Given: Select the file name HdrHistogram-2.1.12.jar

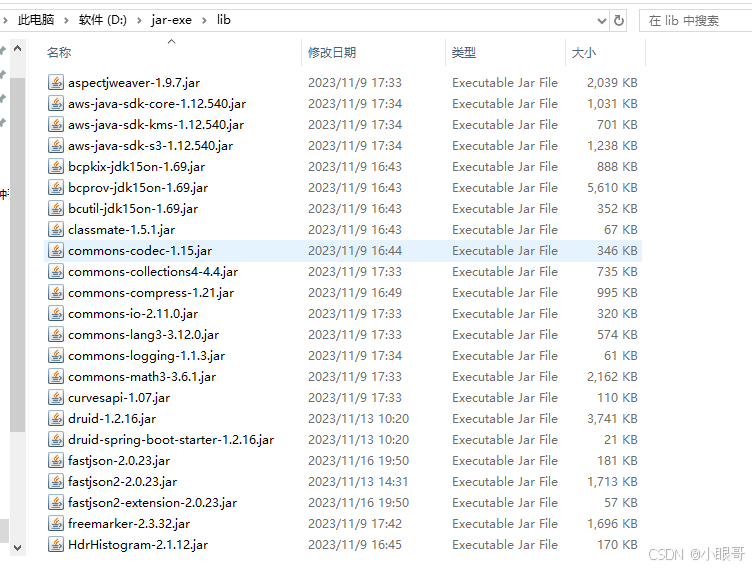Looking at the screenshot, I should (x=138, y=544).
